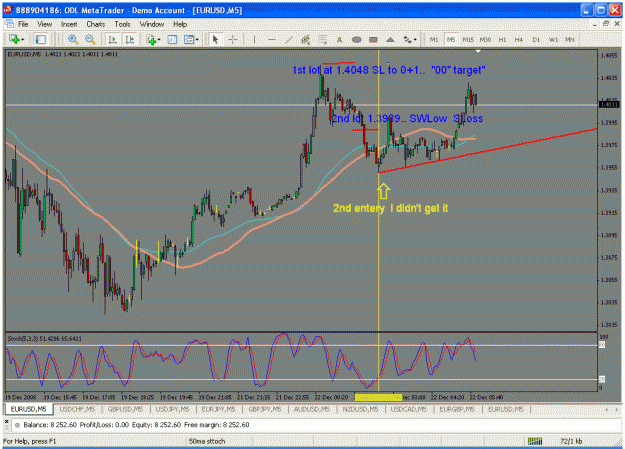Select the Trendline drawing tool

289,39
